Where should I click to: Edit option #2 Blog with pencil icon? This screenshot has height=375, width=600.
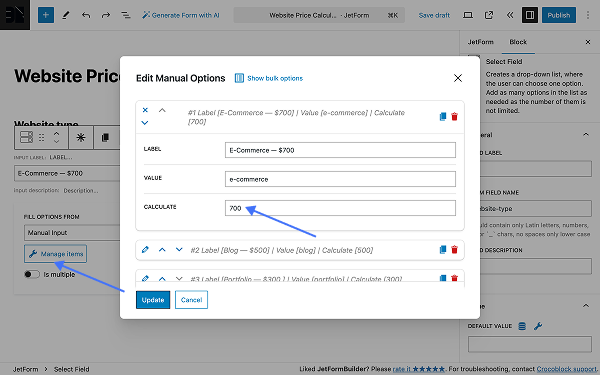coord(145,250)
